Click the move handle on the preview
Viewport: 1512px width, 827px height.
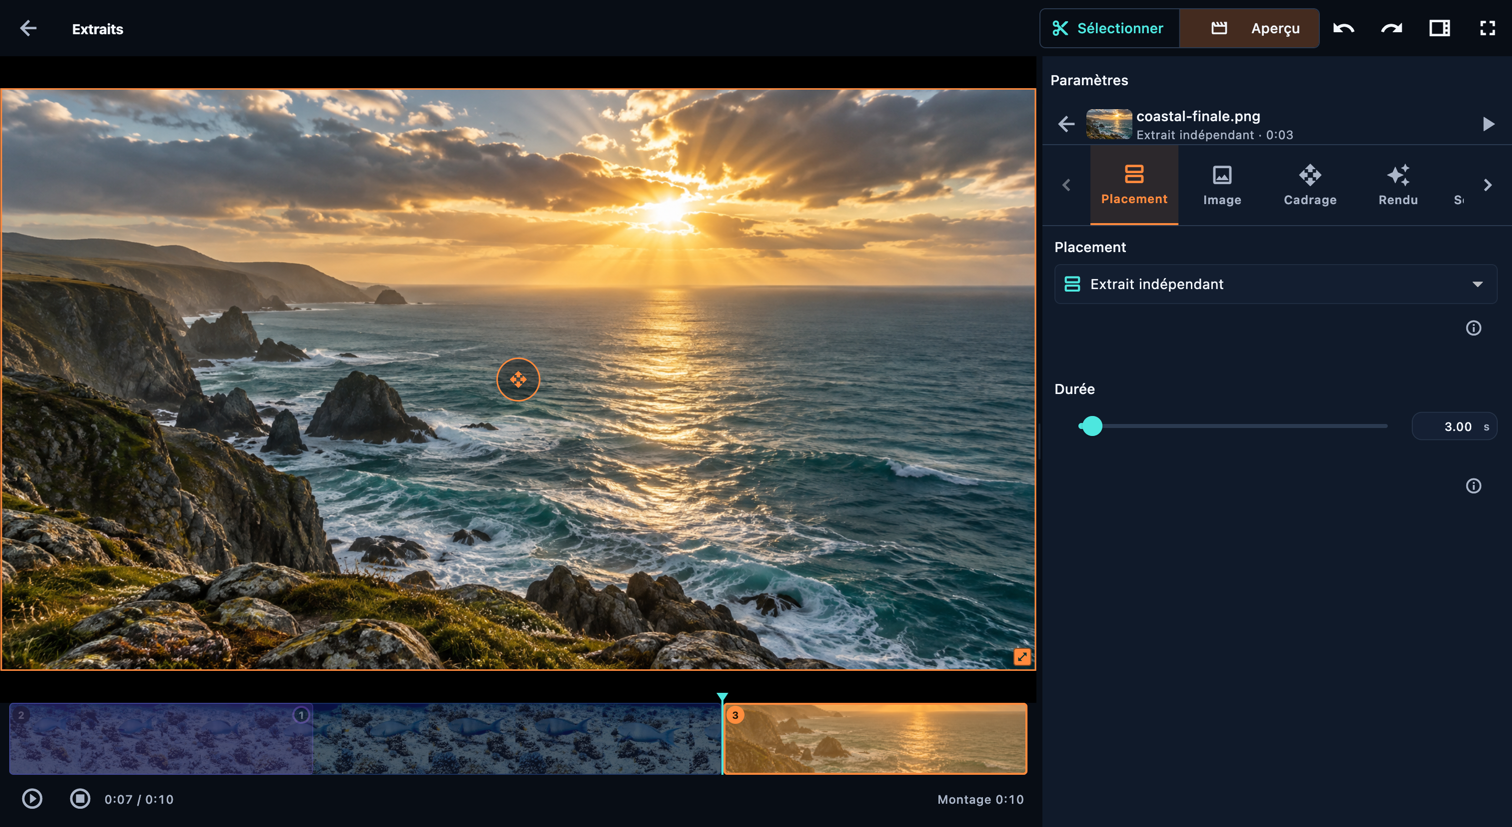(x=518, y=380)
